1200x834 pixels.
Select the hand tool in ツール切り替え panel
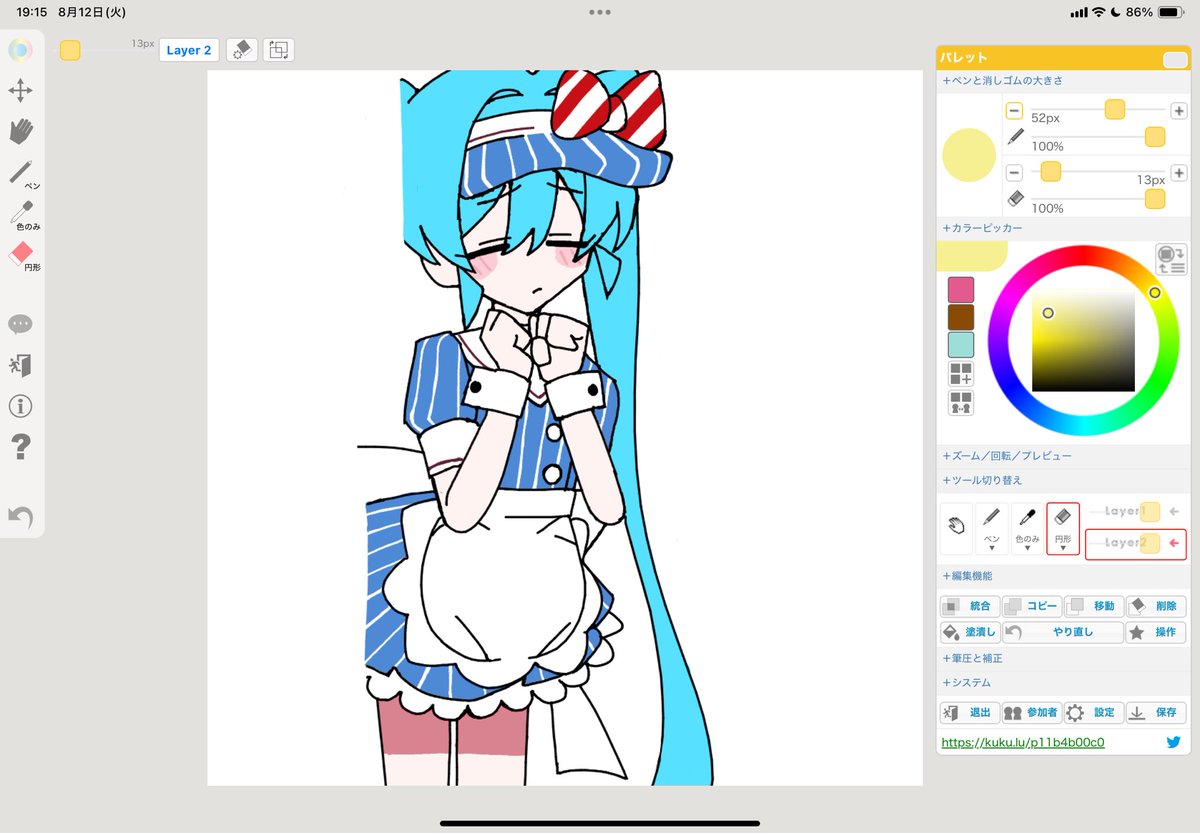pos(956,528)
